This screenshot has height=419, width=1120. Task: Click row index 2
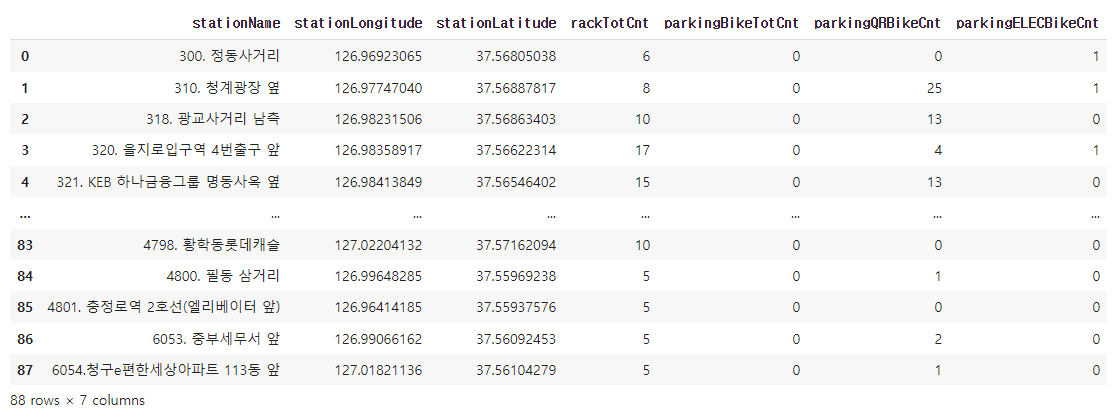pos(25,119)
